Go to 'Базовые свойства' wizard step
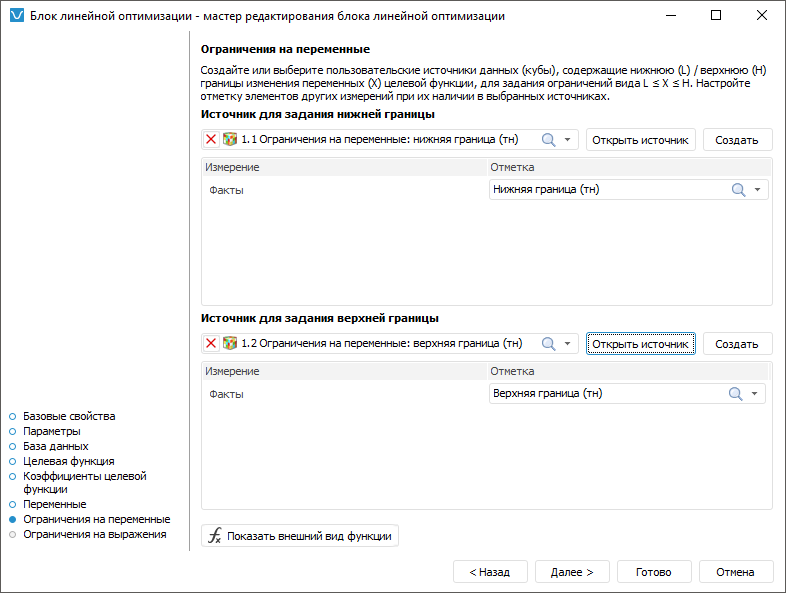 click(69, 416)
